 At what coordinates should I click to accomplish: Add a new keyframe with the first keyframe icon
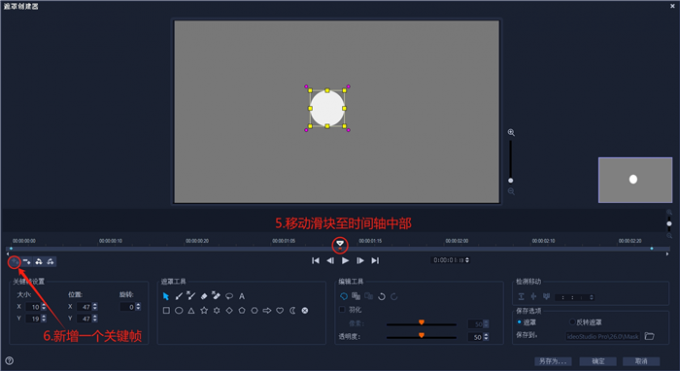(15, 262)
